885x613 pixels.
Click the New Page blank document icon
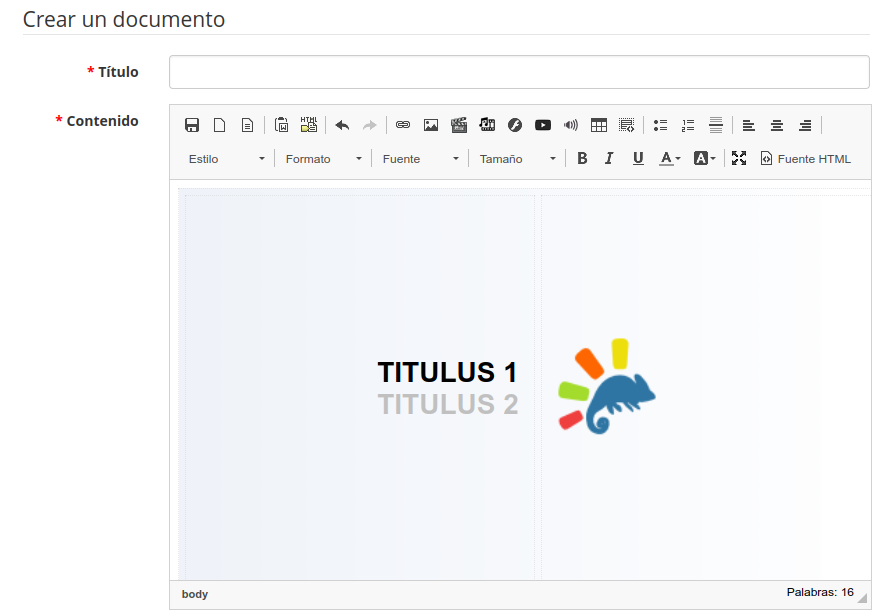pyautogui.click(x=220, y=125)
